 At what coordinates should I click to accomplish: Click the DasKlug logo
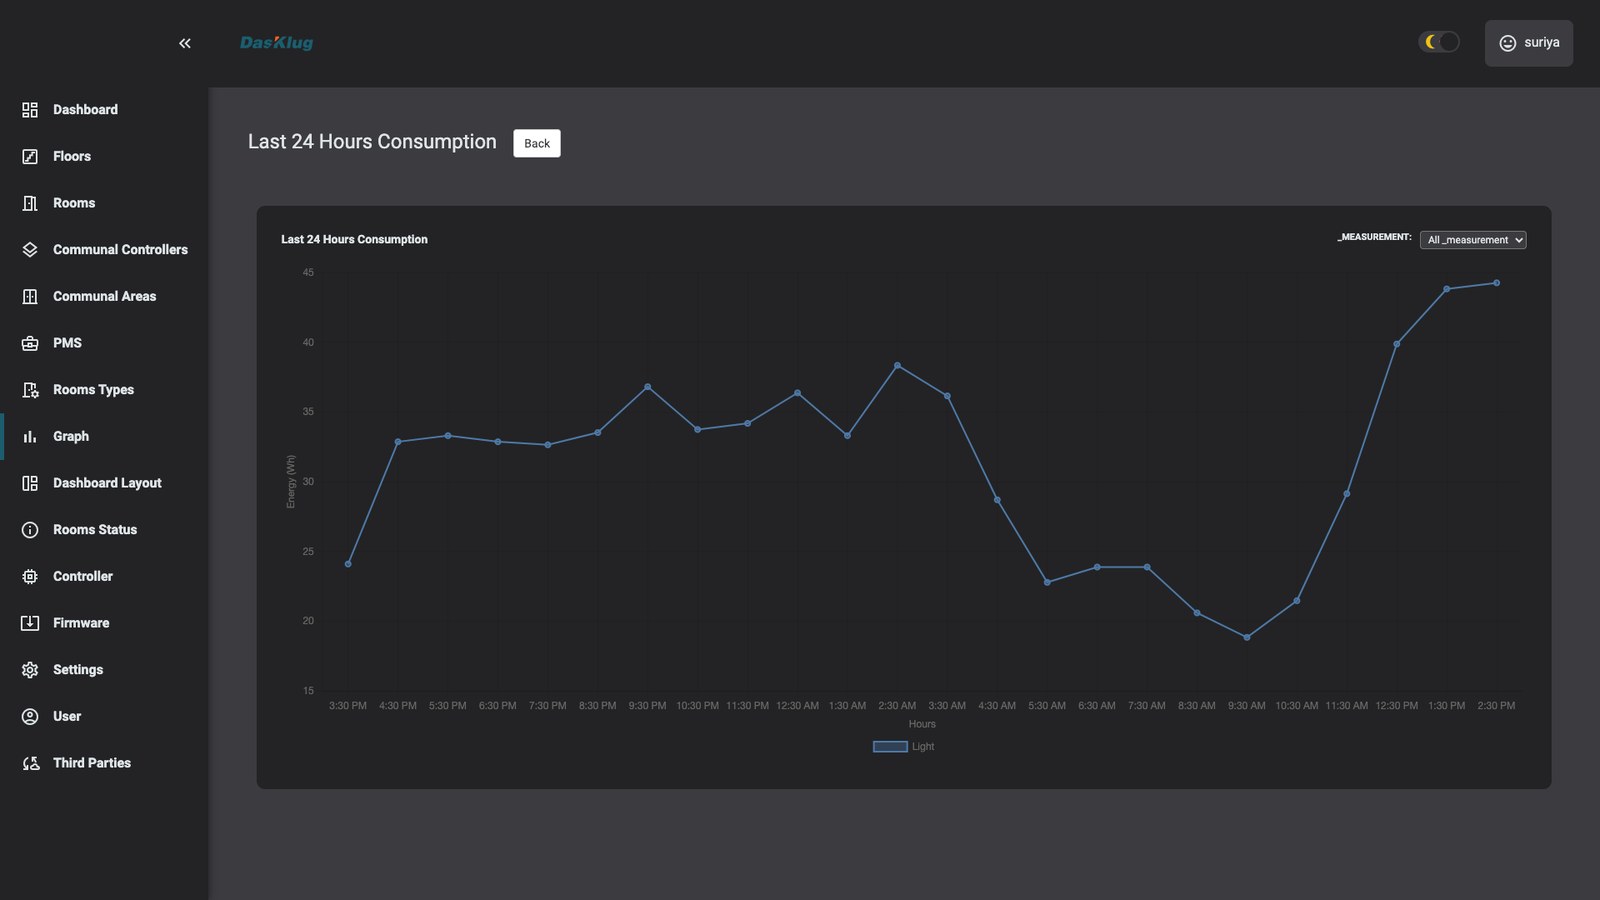coord(276,43)
